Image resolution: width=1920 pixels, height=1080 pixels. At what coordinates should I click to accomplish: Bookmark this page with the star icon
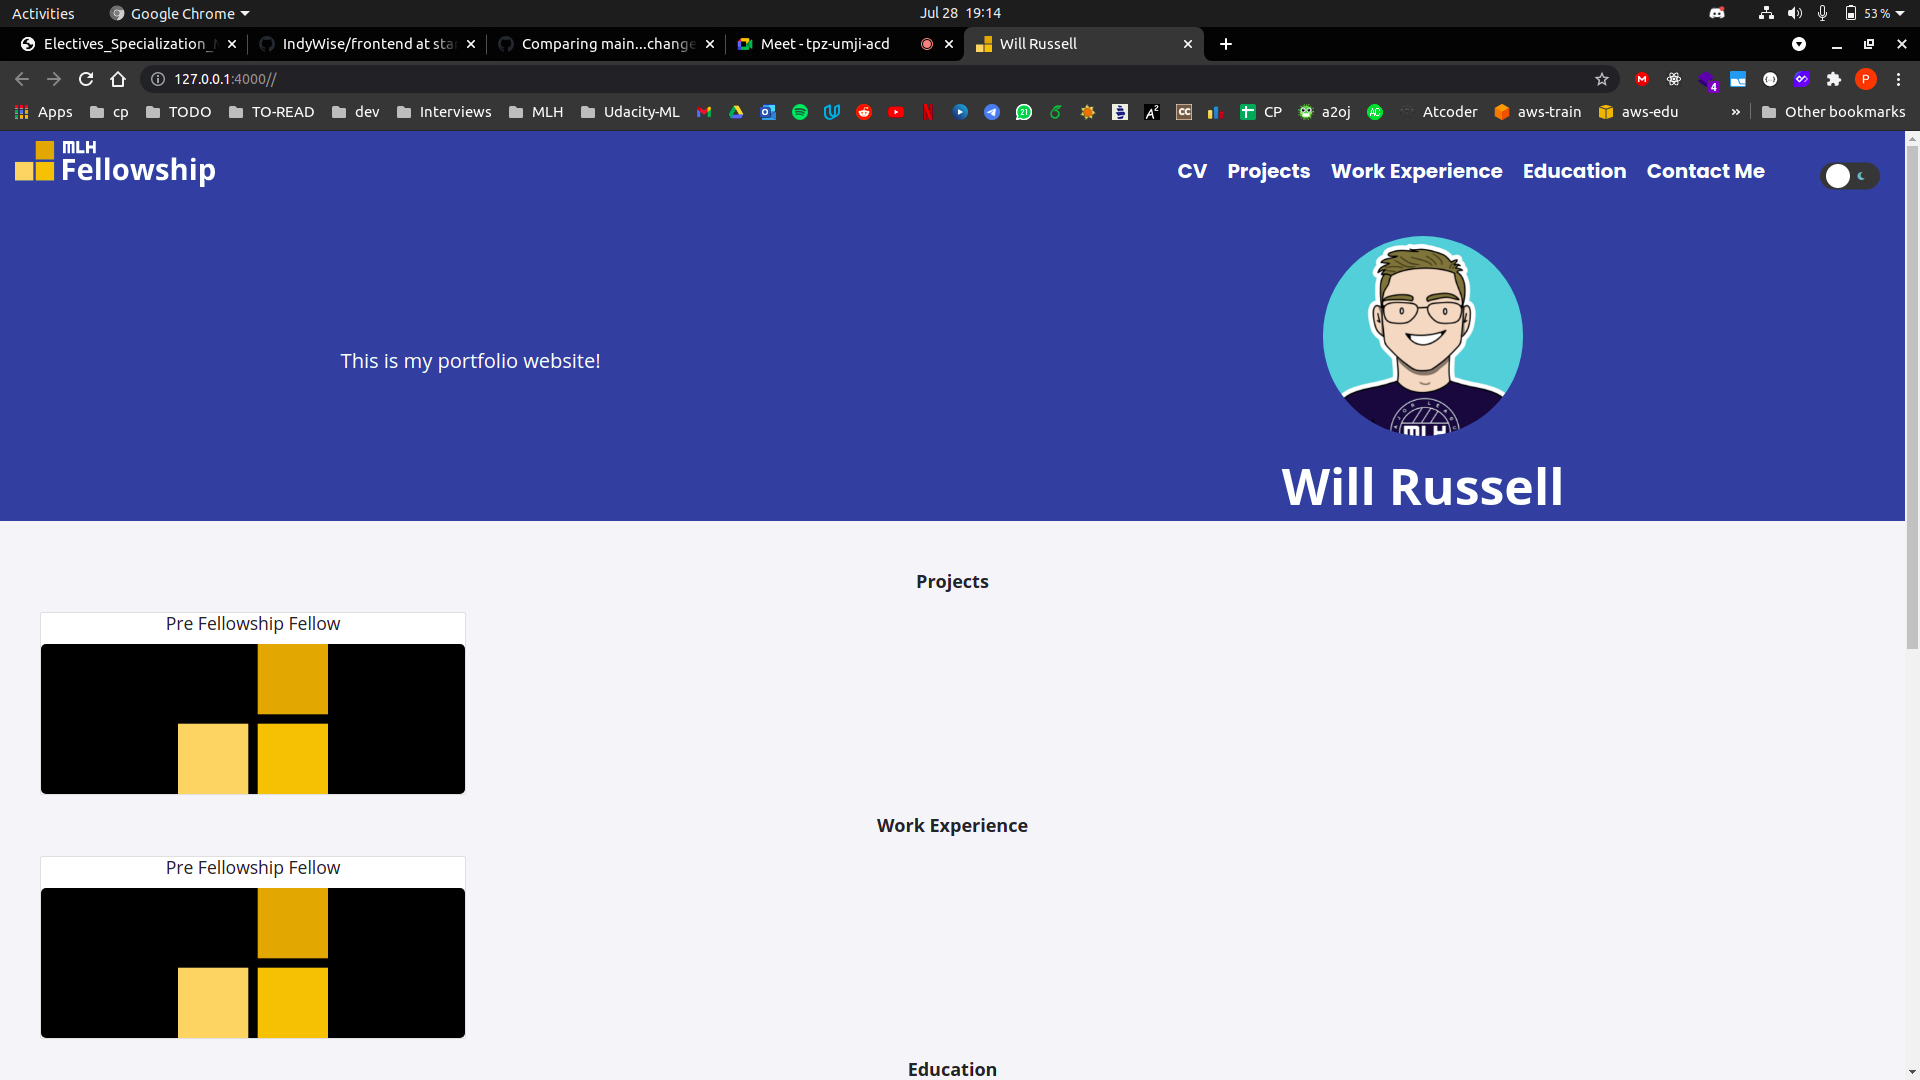coord(1602,79)
